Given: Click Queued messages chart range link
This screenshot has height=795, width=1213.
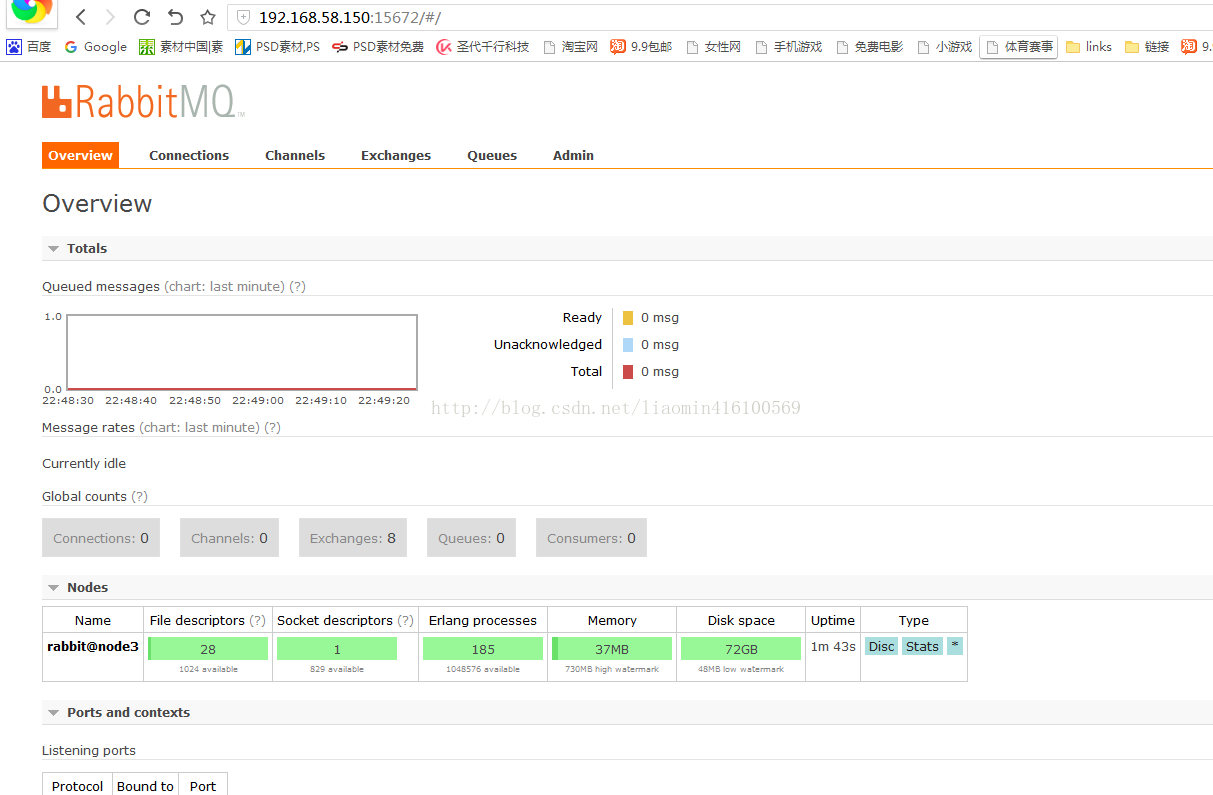Looking at the screenshot, I should pos(224,286).
